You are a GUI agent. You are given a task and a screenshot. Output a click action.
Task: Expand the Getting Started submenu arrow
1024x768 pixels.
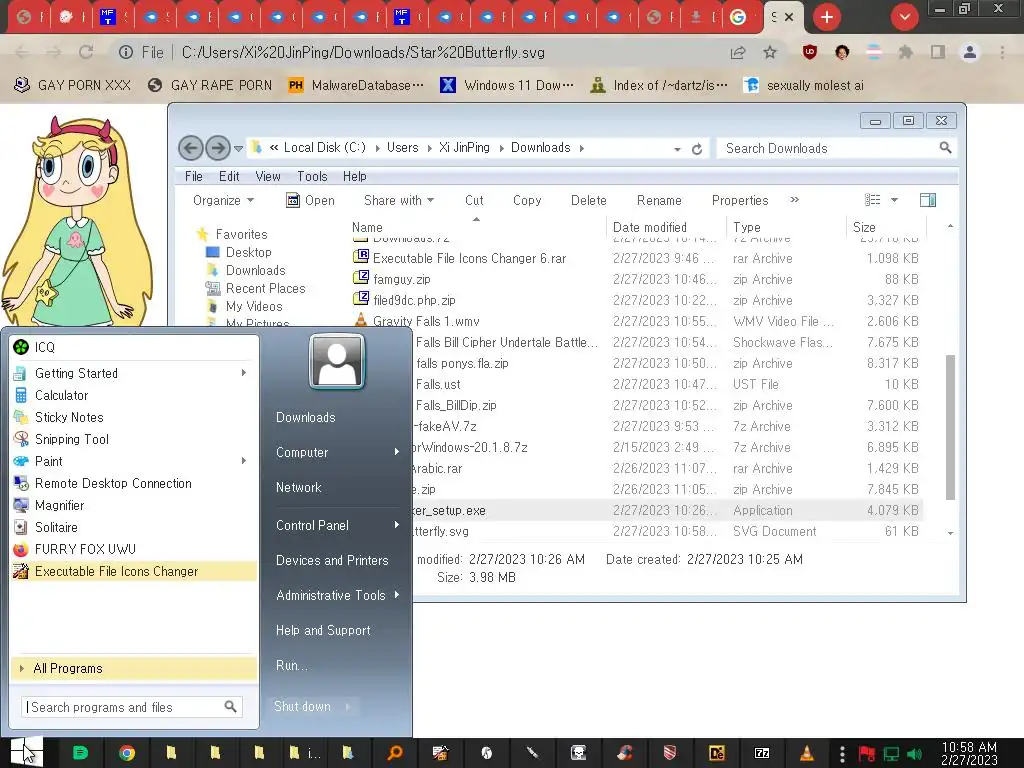[x=244, y=373]
